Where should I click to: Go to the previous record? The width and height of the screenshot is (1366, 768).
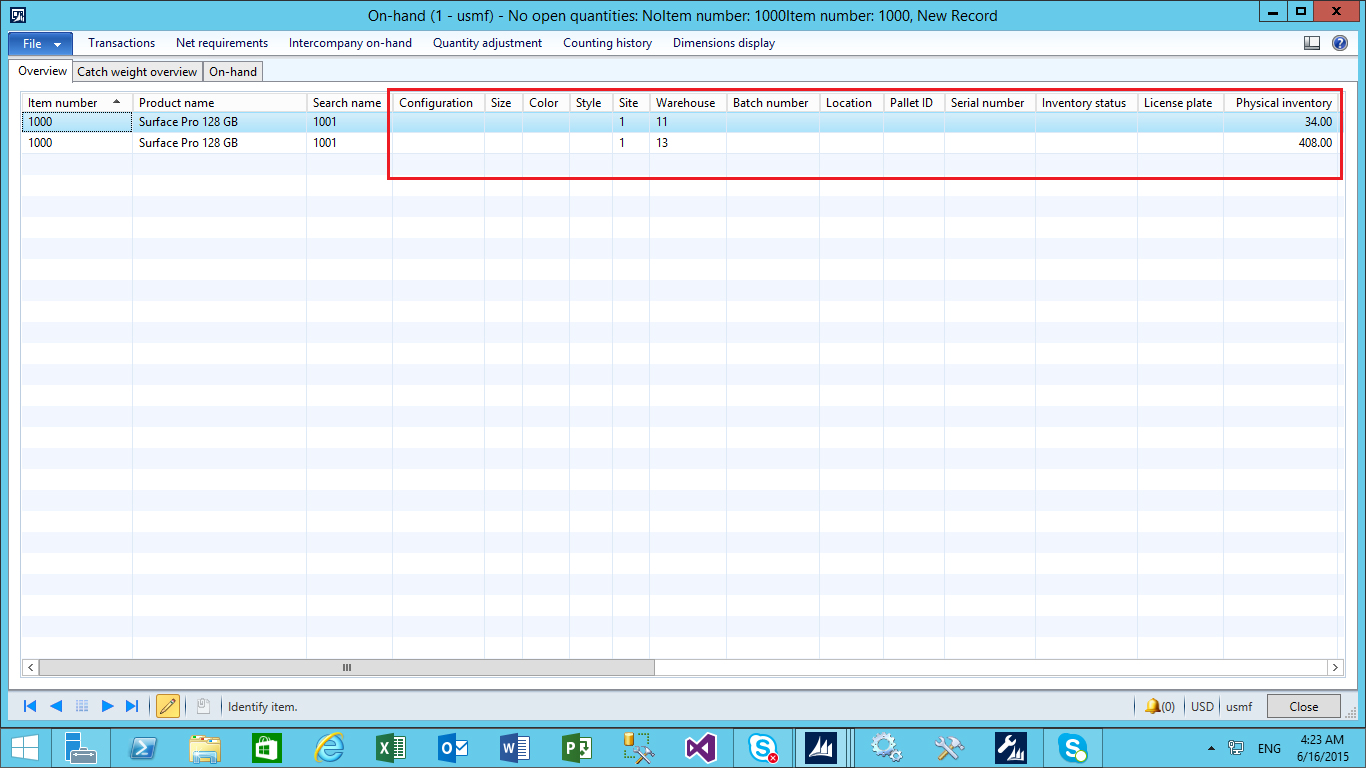[x=56, y=706]
